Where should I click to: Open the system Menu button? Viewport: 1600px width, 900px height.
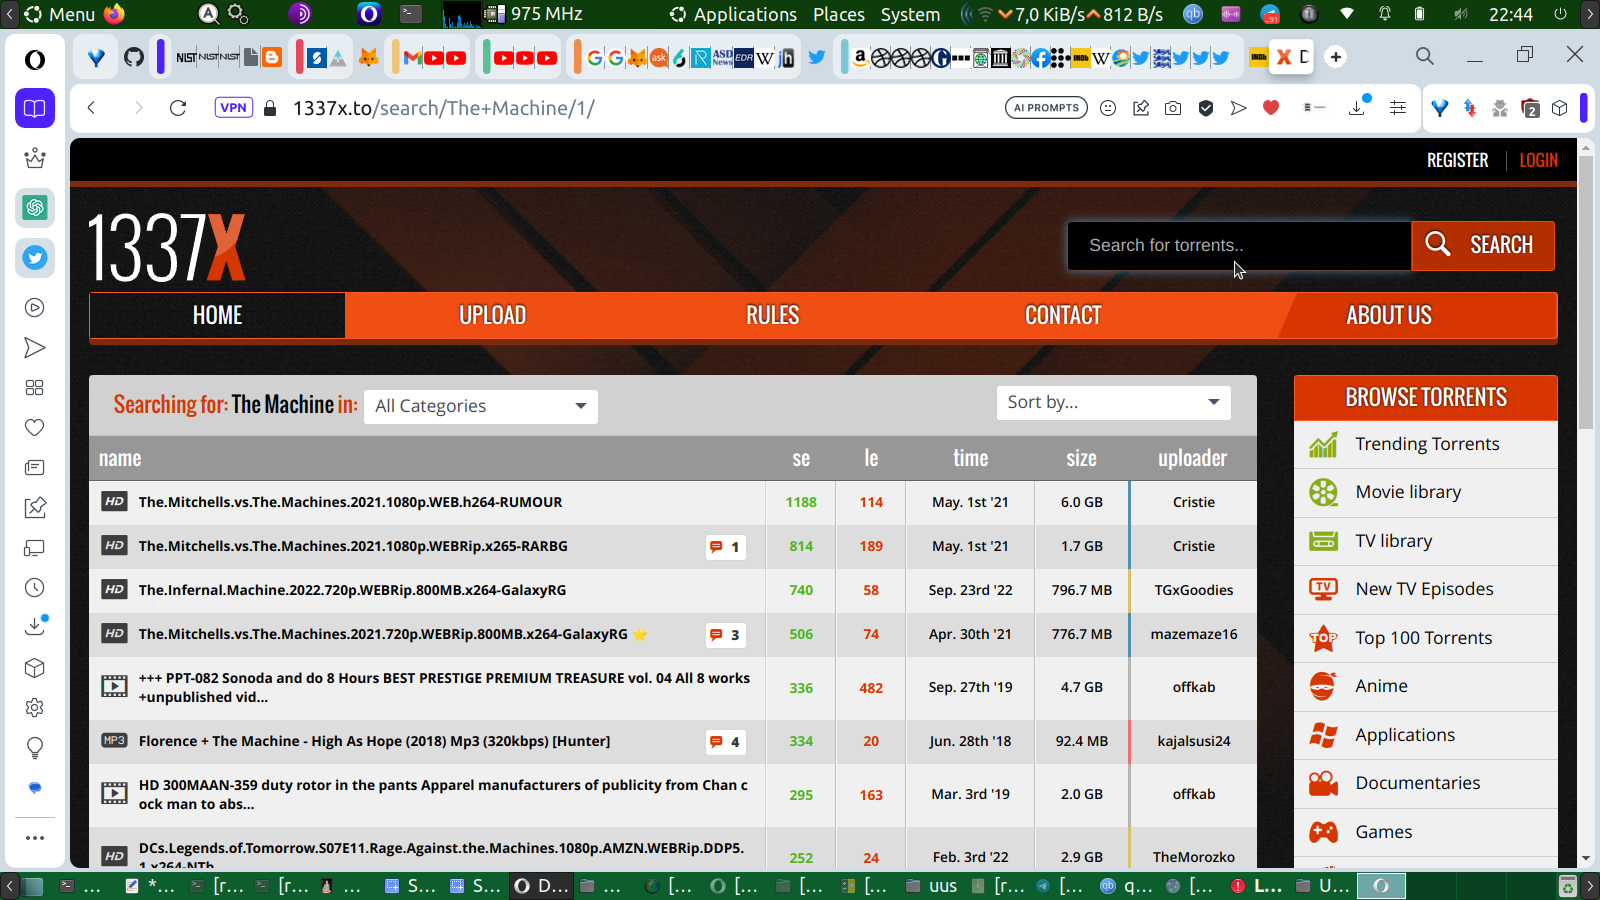[60, 14]
